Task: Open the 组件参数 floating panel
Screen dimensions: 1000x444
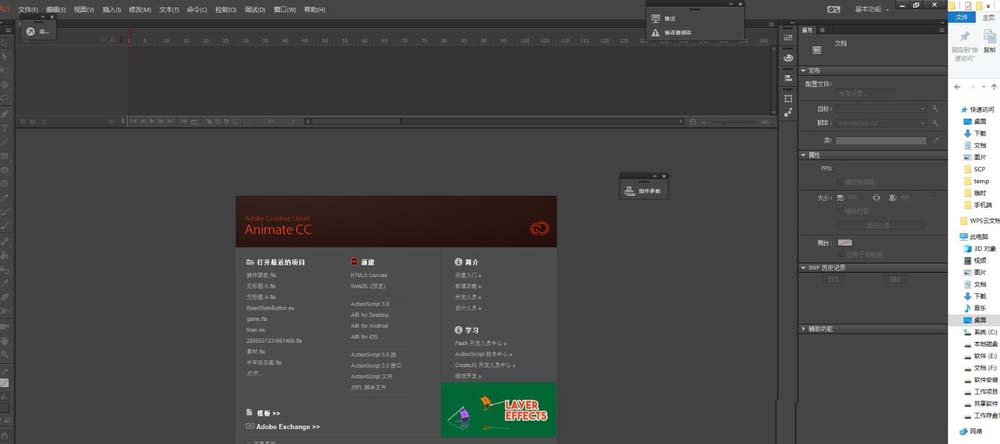Action: click(x=643, y=191)
